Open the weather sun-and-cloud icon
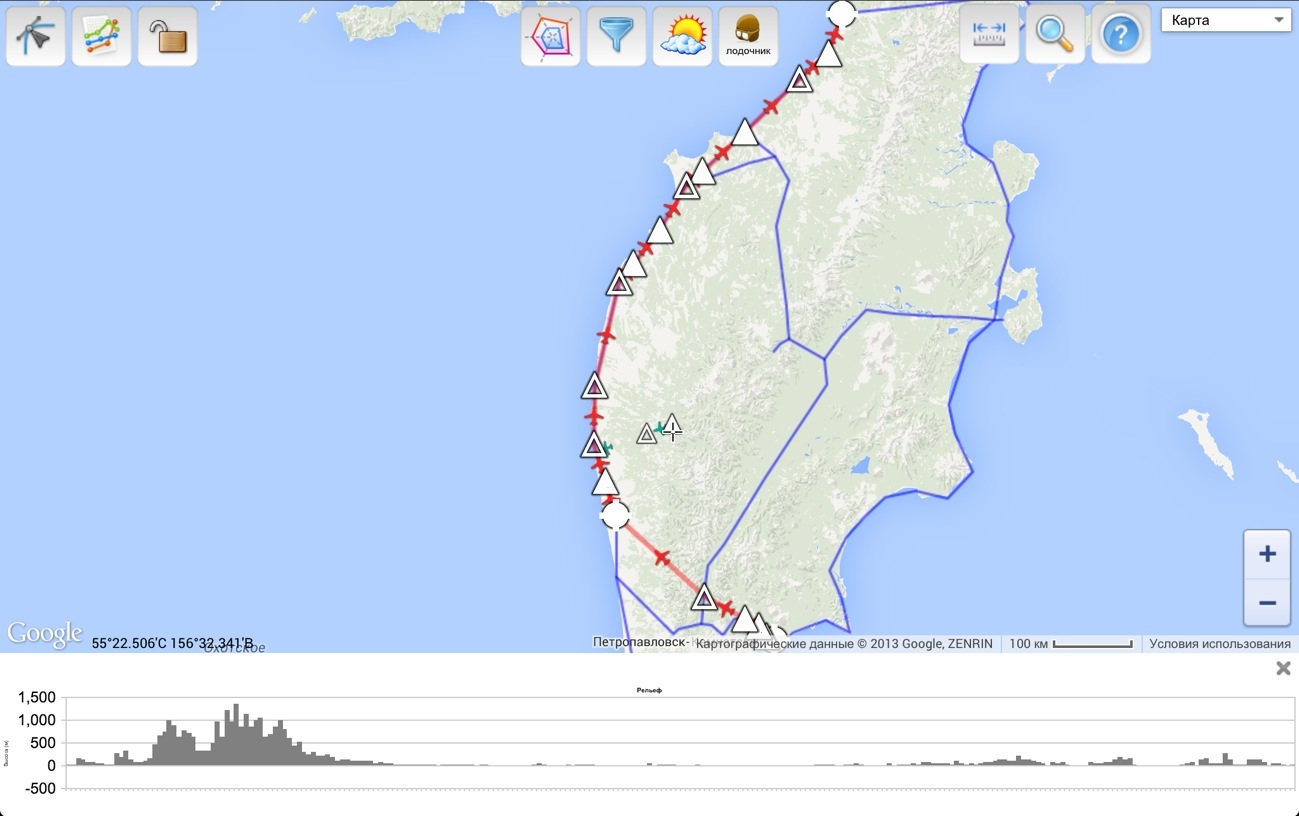Screen dimensions: 1299x816 click(682, 37)
